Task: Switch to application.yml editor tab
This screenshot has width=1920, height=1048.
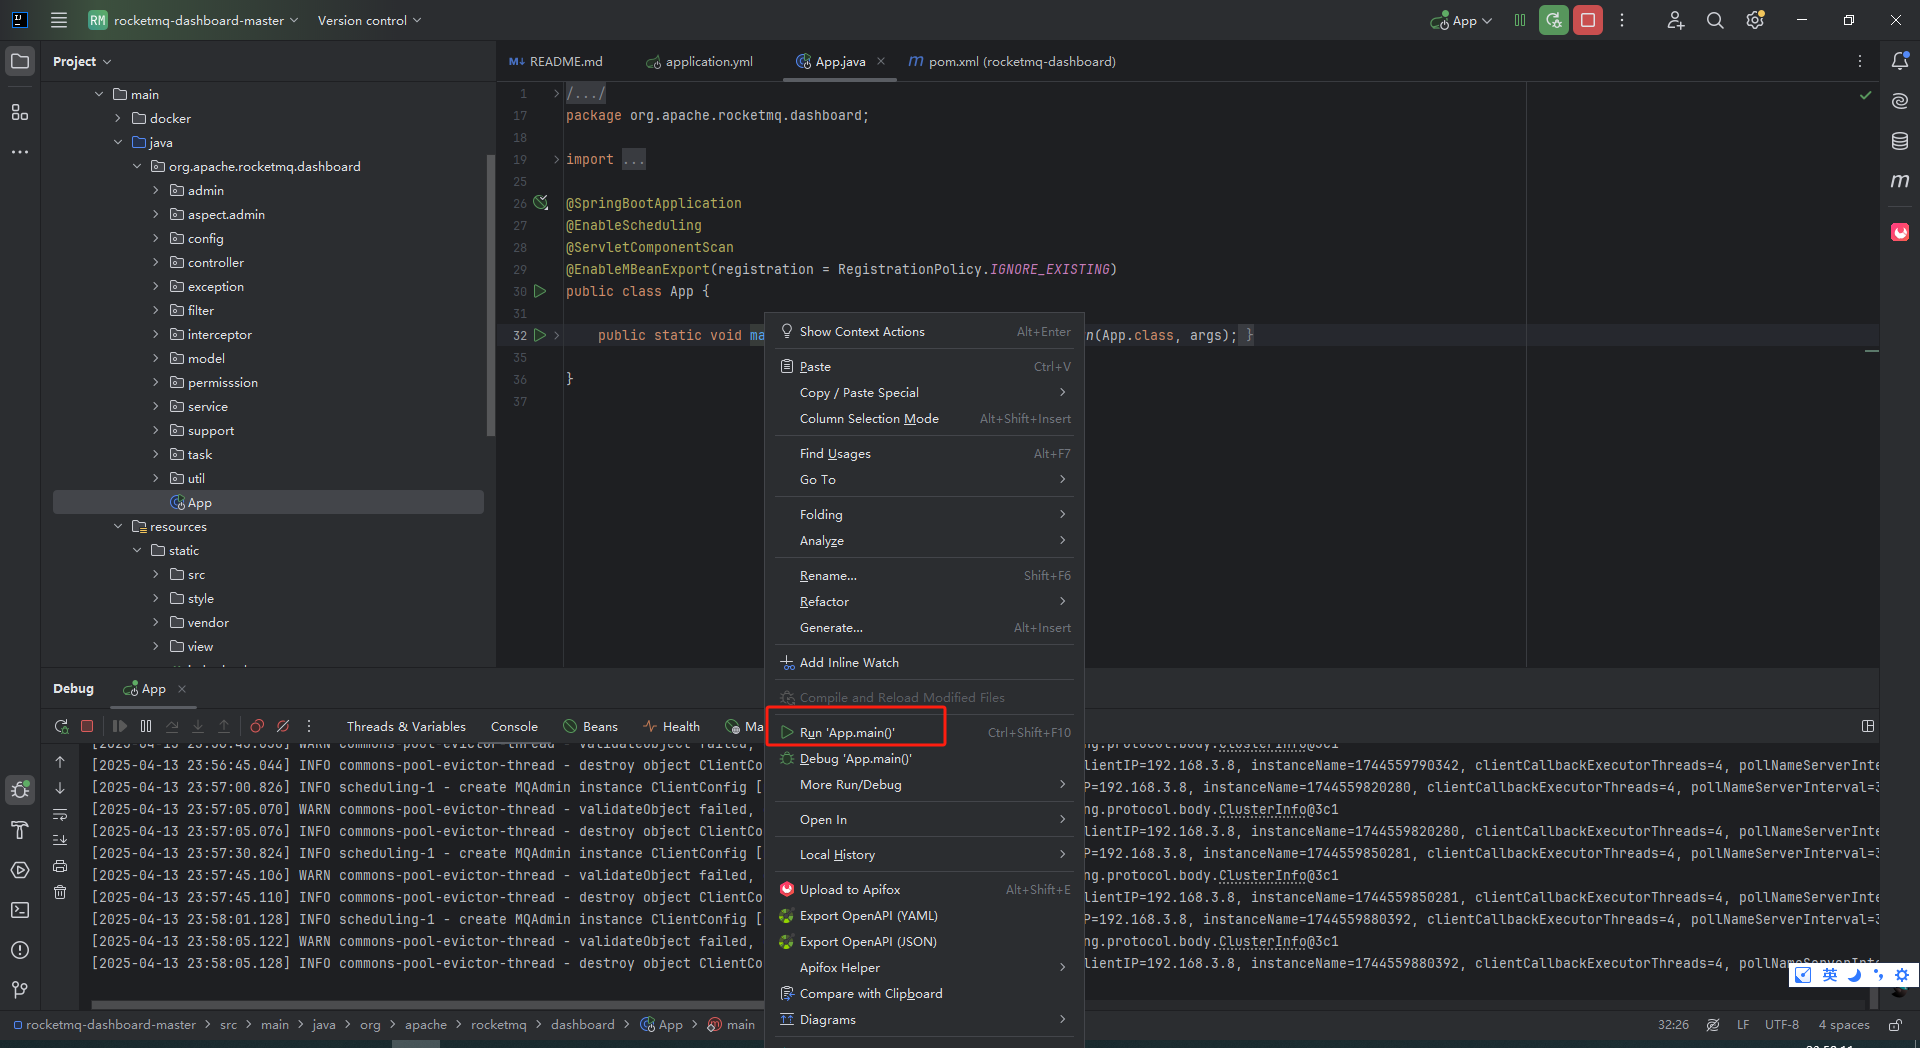Action: tap(700, 61)
